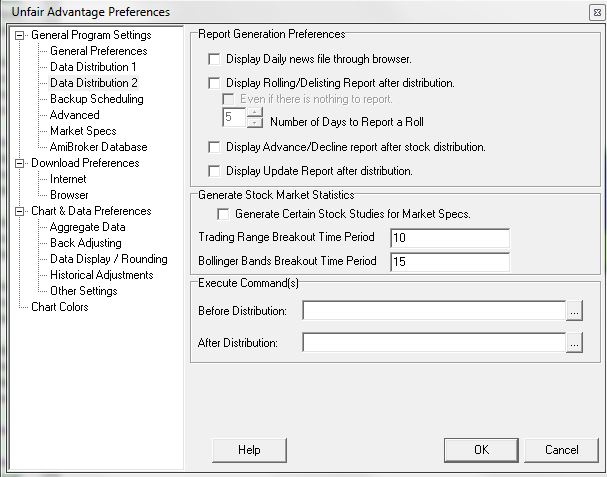Check Display Update Report after distribution
Screen dimensions: 607x477
(x=214, y=171)
